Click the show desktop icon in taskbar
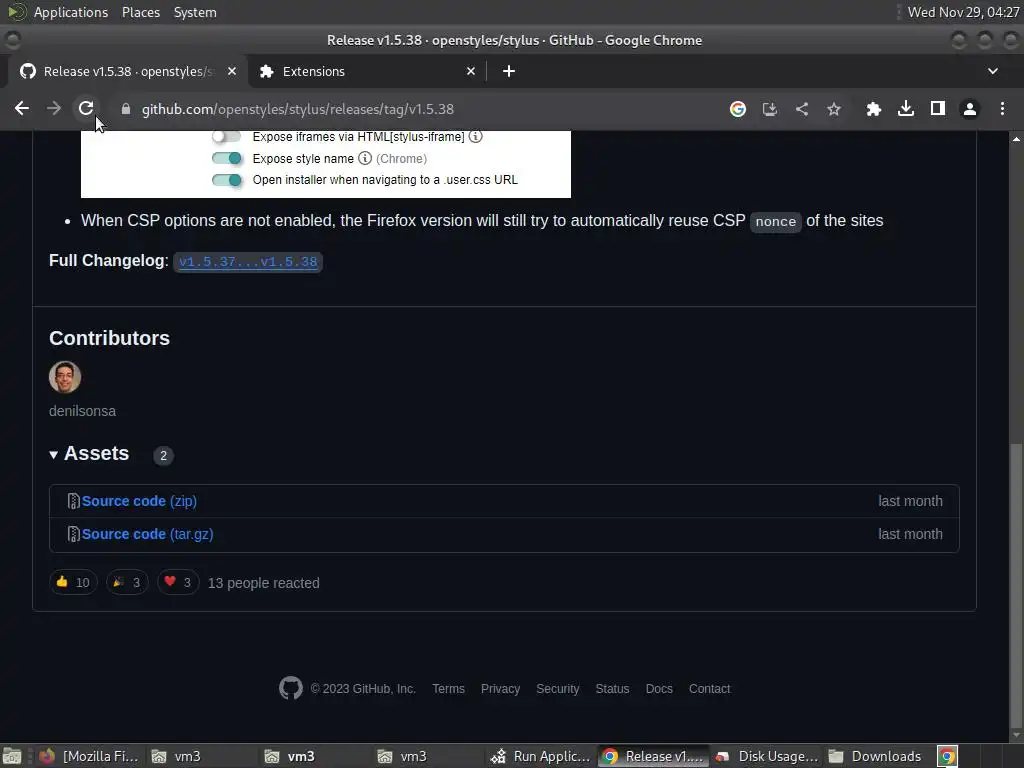 pos(12,756)
